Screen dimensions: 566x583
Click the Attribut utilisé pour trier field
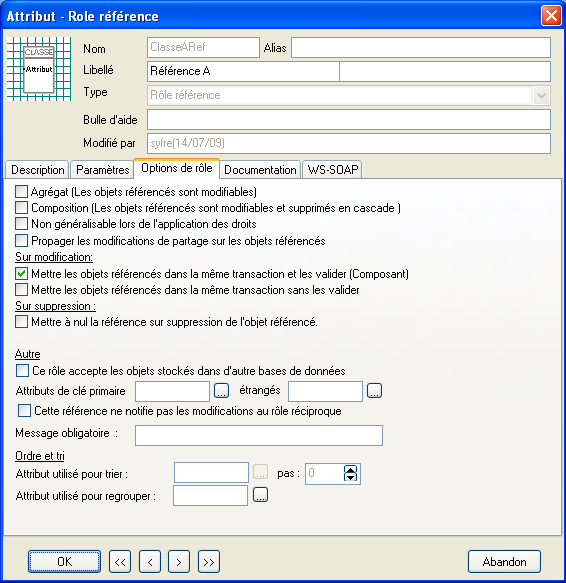click(x=211, y=473)
